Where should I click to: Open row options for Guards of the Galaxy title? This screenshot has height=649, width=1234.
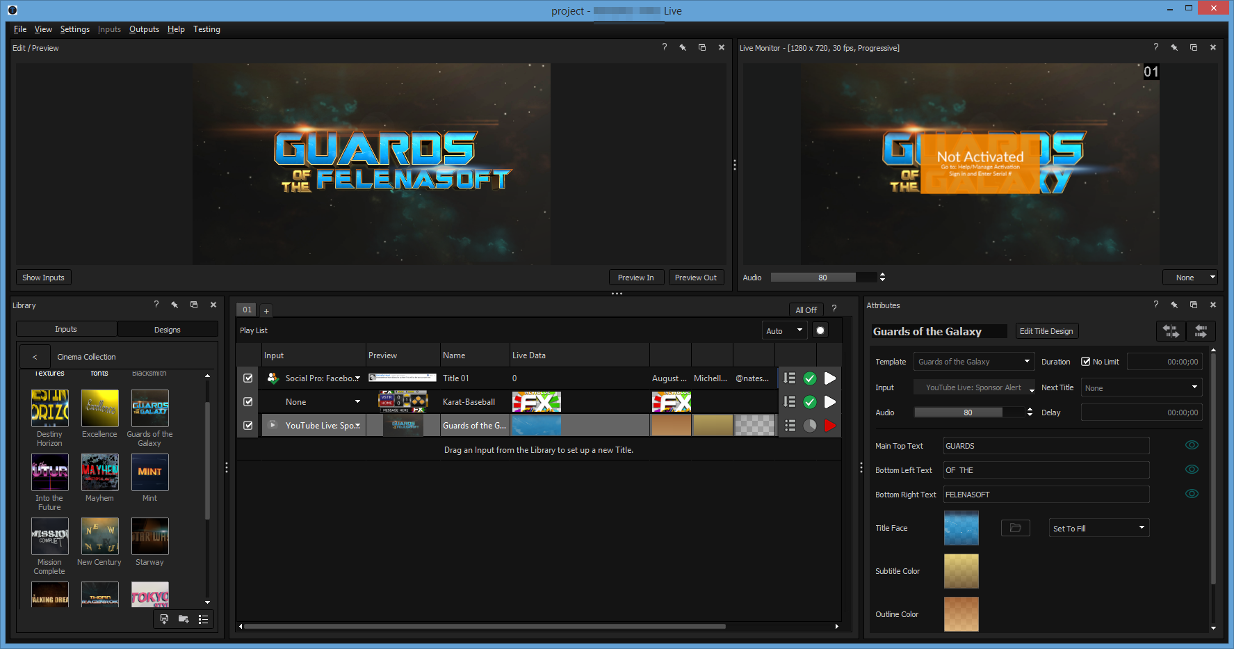pyautogui.click(x=790, y=426)
